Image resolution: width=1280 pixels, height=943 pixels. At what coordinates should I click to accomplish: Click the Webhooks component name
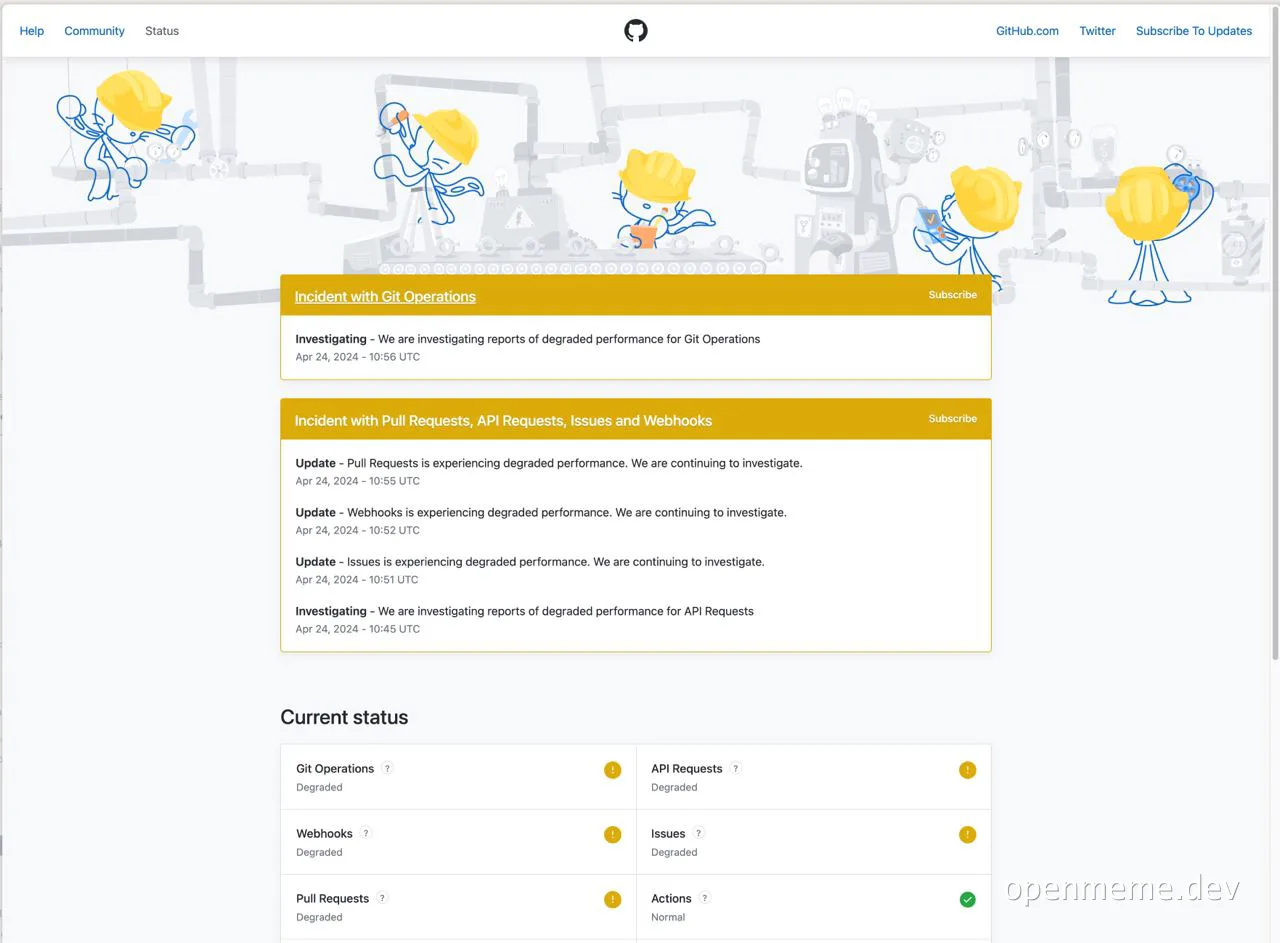point(324,834)
